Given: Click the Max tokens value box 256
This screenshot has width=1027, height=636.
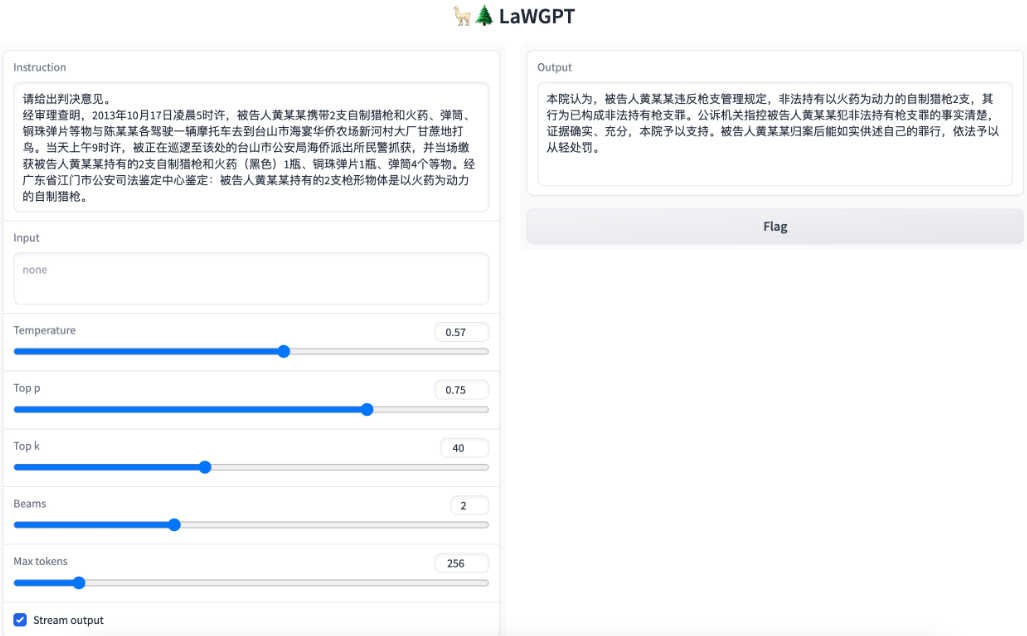Looking at the screenshot, I should click(x=462, y=563).
